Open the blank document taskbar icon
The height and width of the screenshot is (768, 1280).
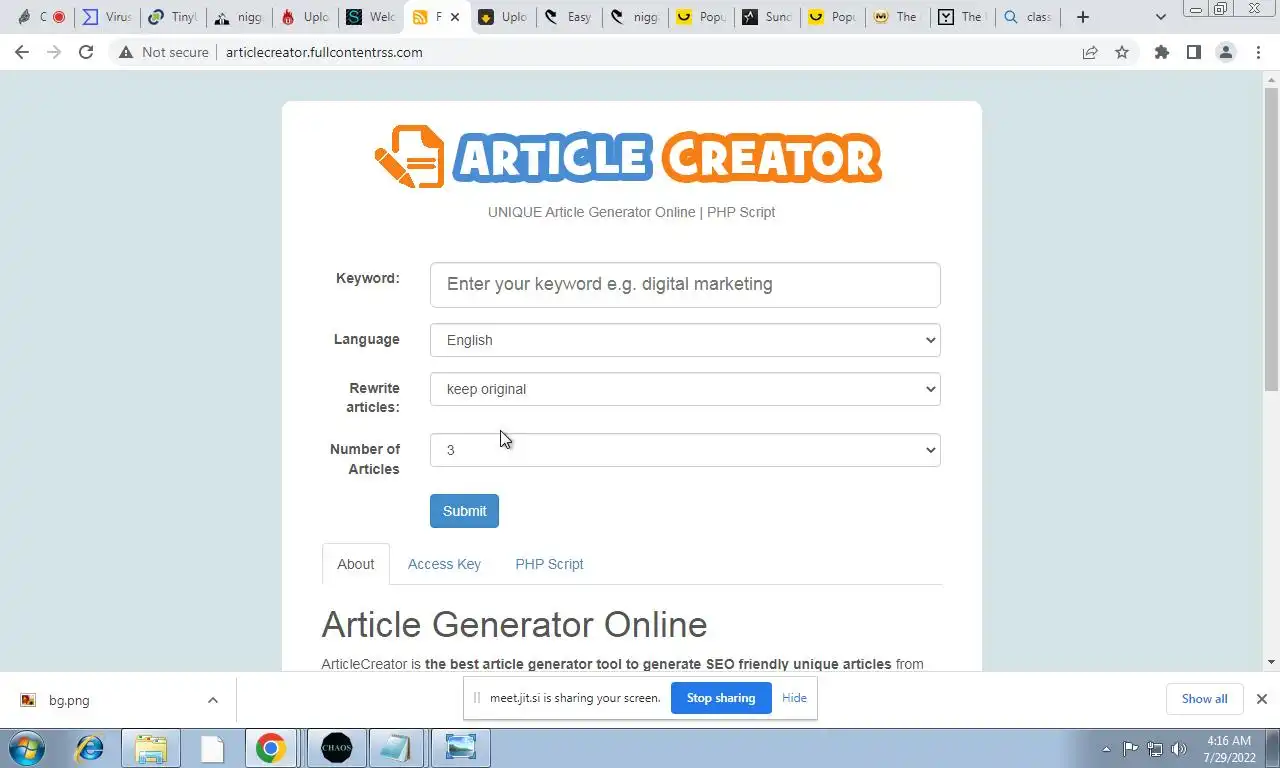[212, 748]
